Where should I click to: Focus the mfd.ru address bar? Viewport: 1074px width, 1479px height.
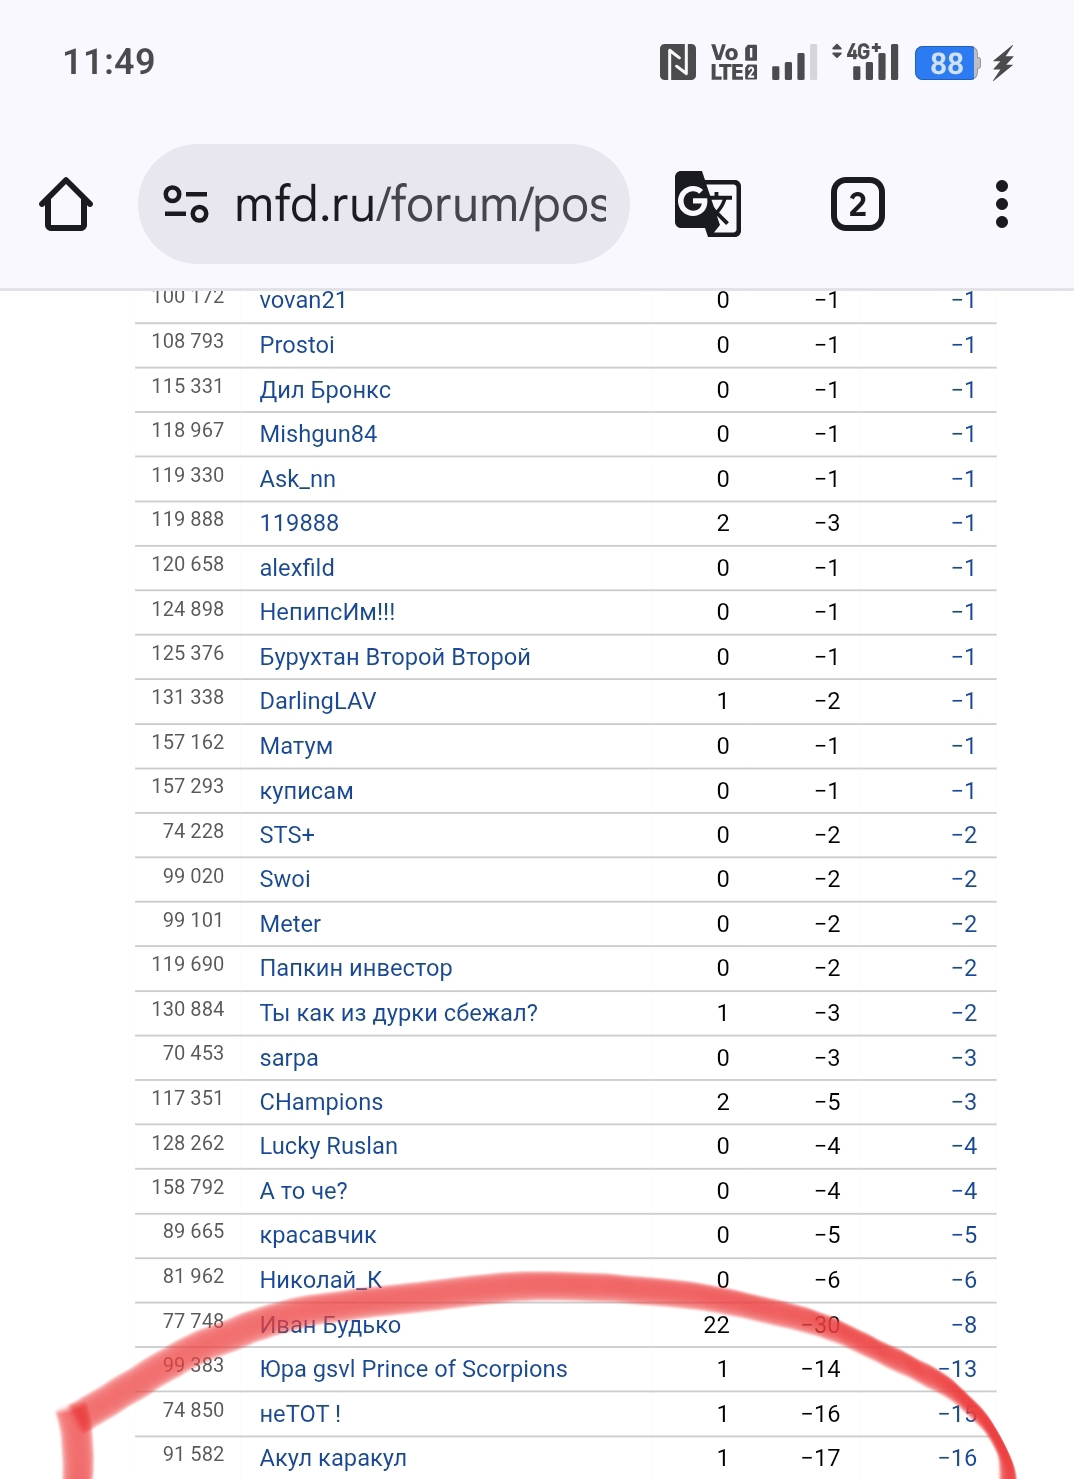tap(420, 204)
